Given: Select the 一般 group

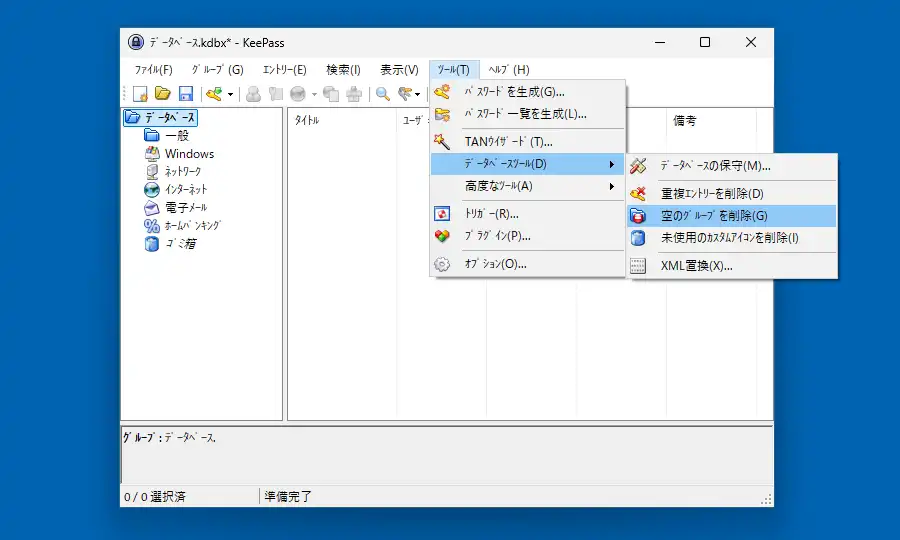Looking at the screenshot, I should (x=177, y=135).
